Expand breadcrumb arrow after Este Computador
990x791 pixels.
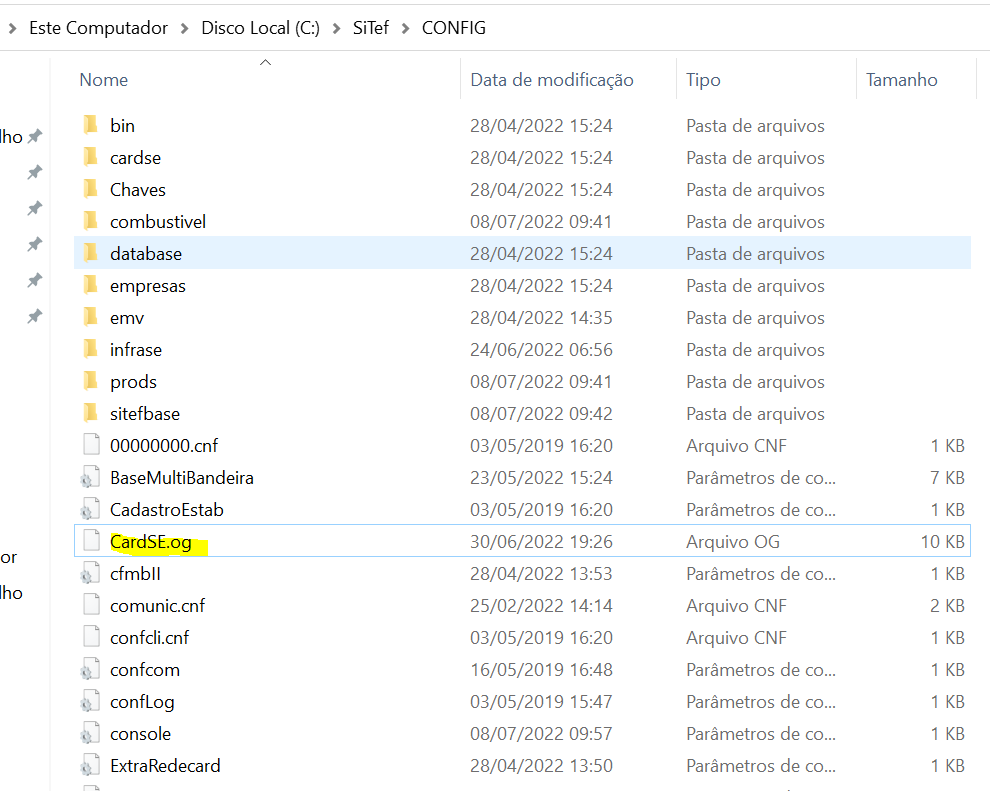[184, 28]
